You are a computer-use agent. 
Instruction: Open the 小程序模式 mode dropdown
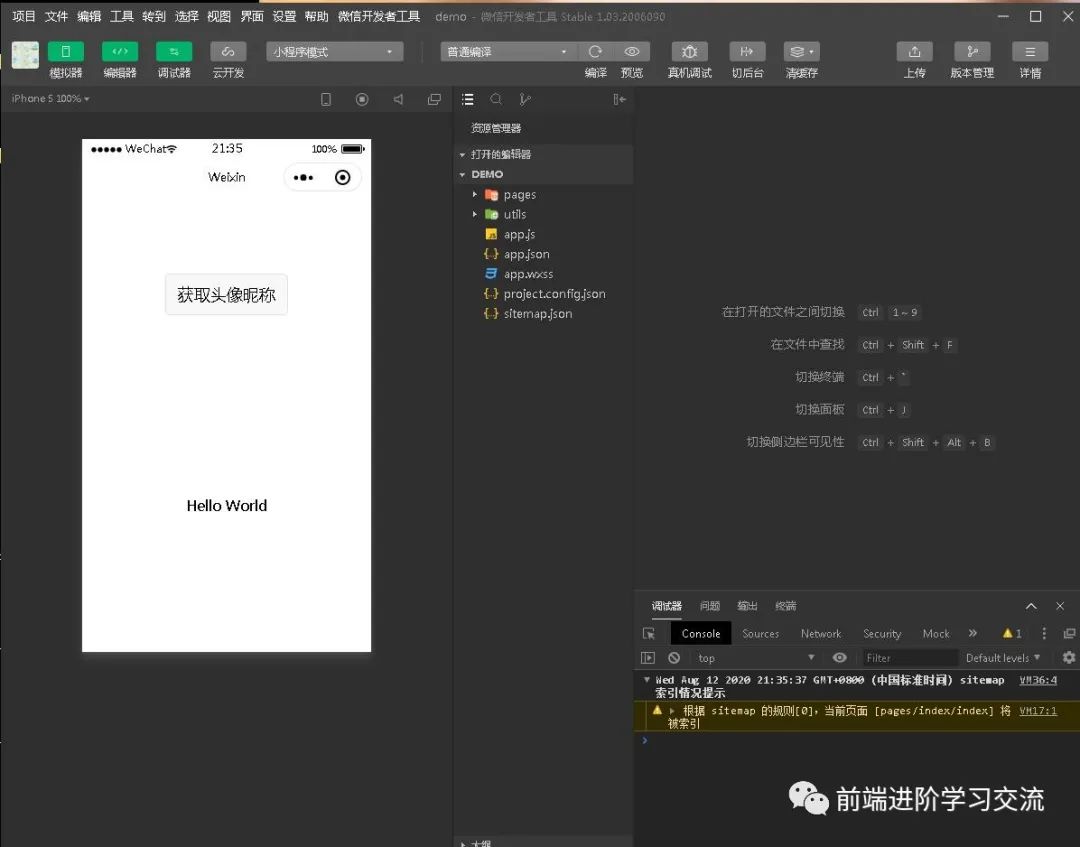335,52
